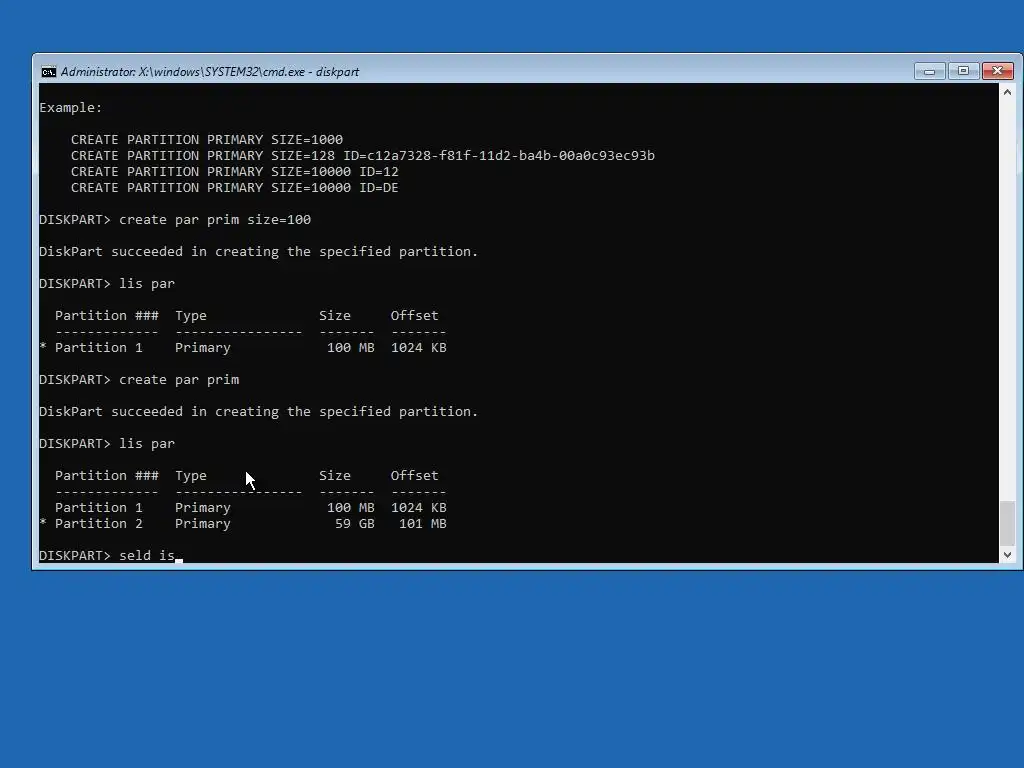Viewport: 1024px width, 768px height.
Task: Open the cmd.exe system menu icon
Action: click(x=48, y=72)
